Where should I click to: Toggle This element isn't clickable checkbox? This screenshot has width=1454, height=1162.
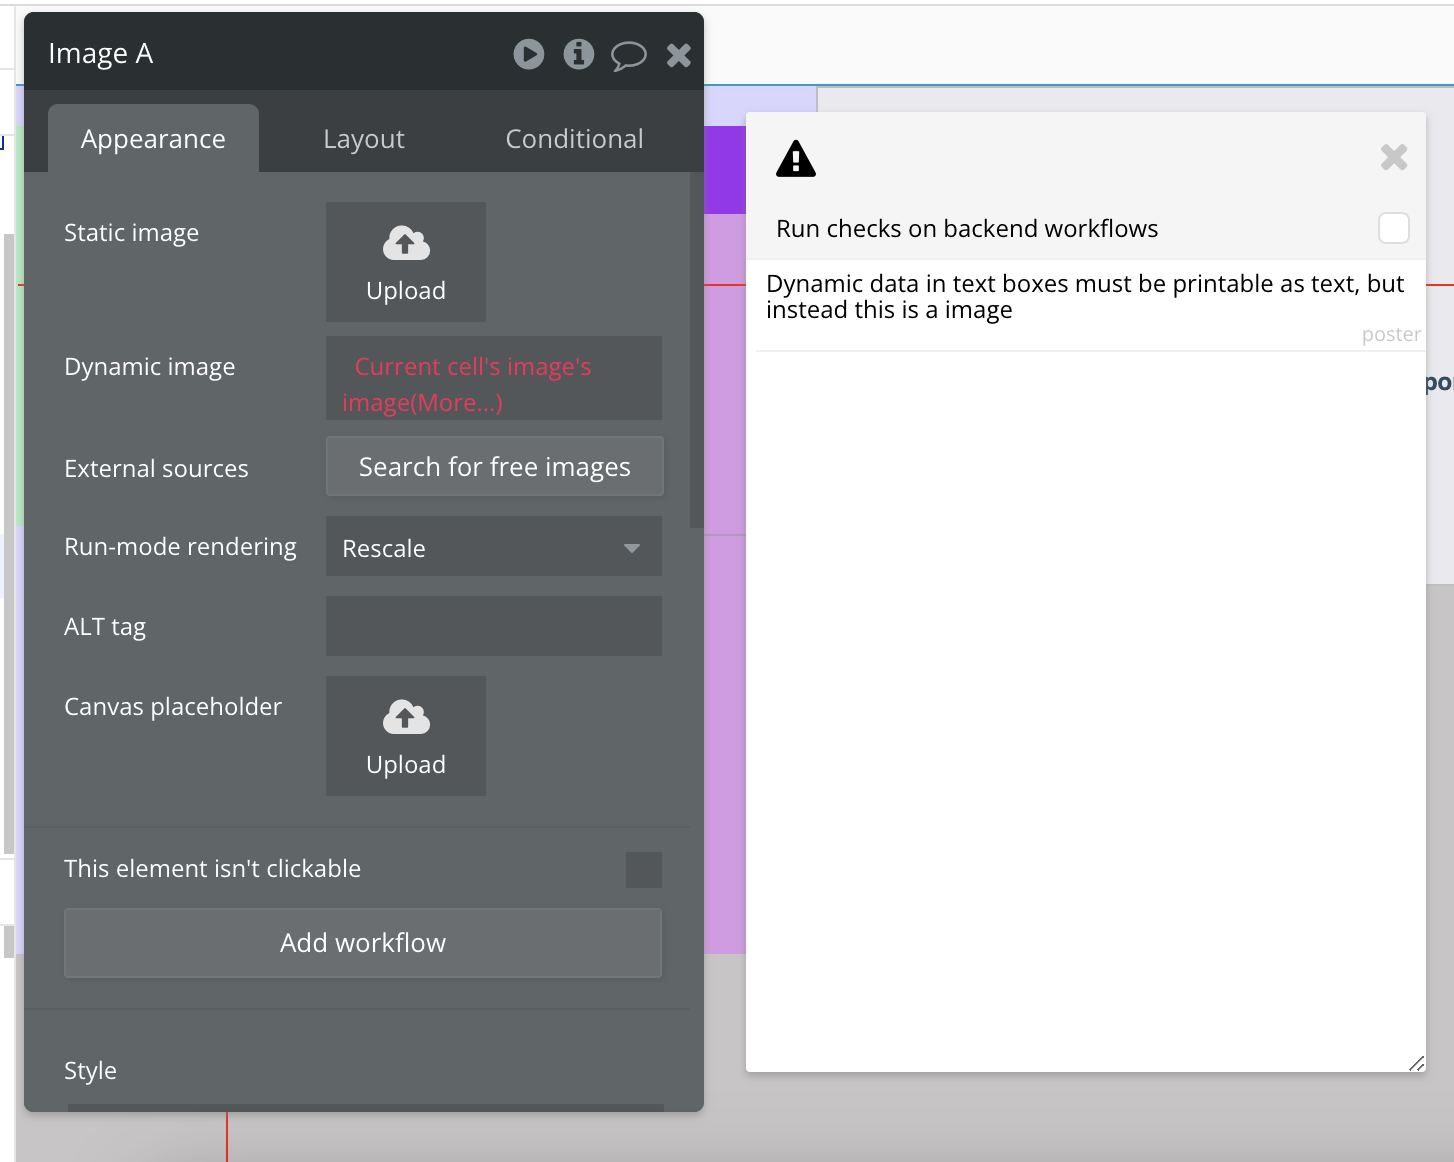tap(644, 870)
